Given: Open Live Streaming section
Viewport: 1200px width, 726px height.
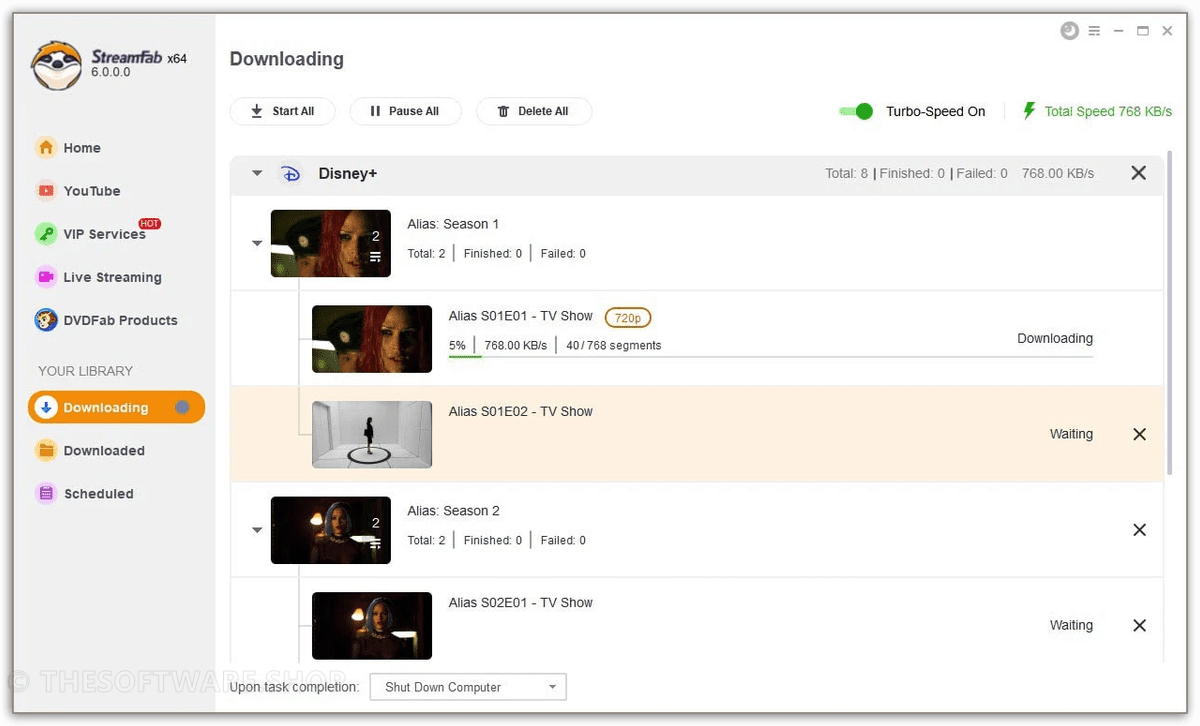Looking at the screenshot, I should [112, 277].
